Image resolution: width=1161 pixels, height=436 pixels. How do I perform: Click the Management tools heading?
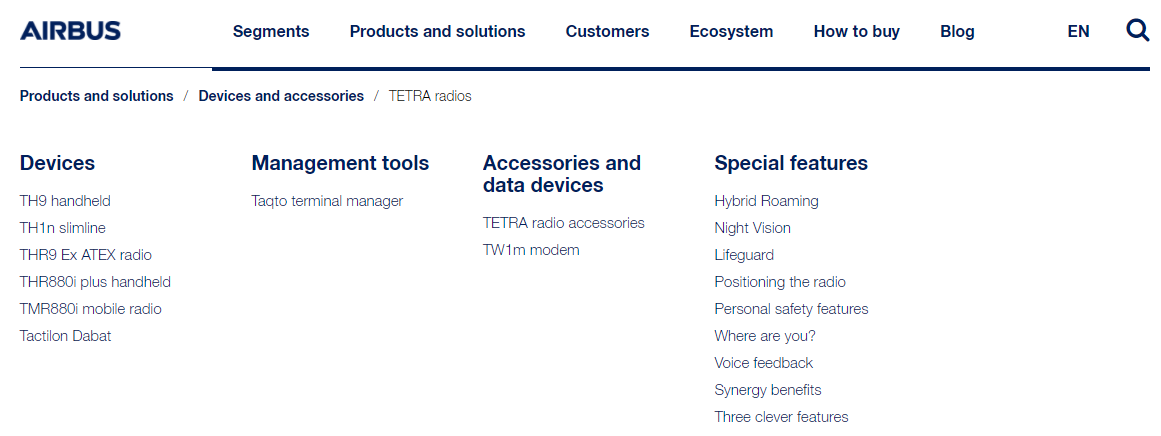(340, 163)
